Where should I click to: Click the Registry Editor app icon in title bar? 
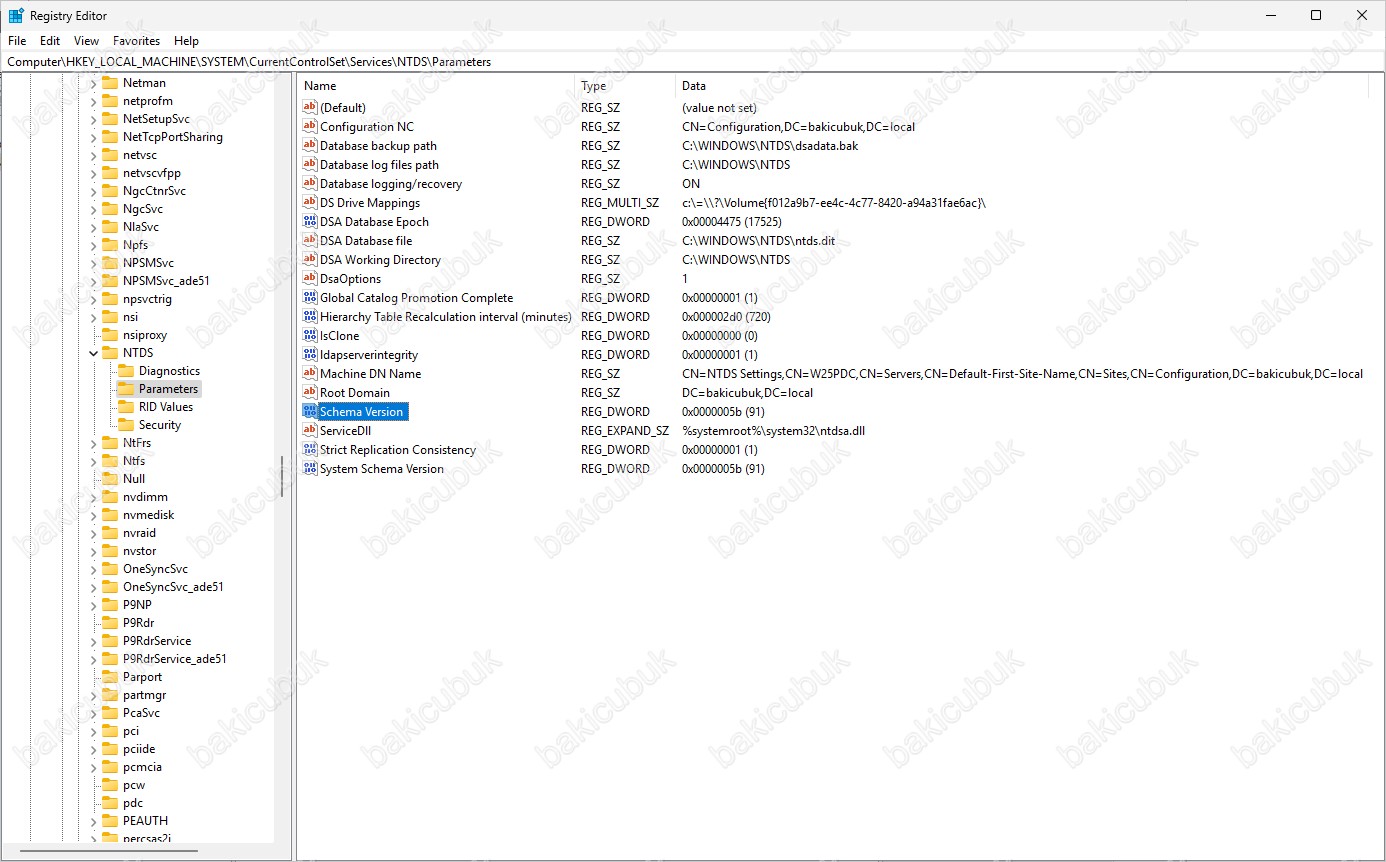(x=16, y=15)
